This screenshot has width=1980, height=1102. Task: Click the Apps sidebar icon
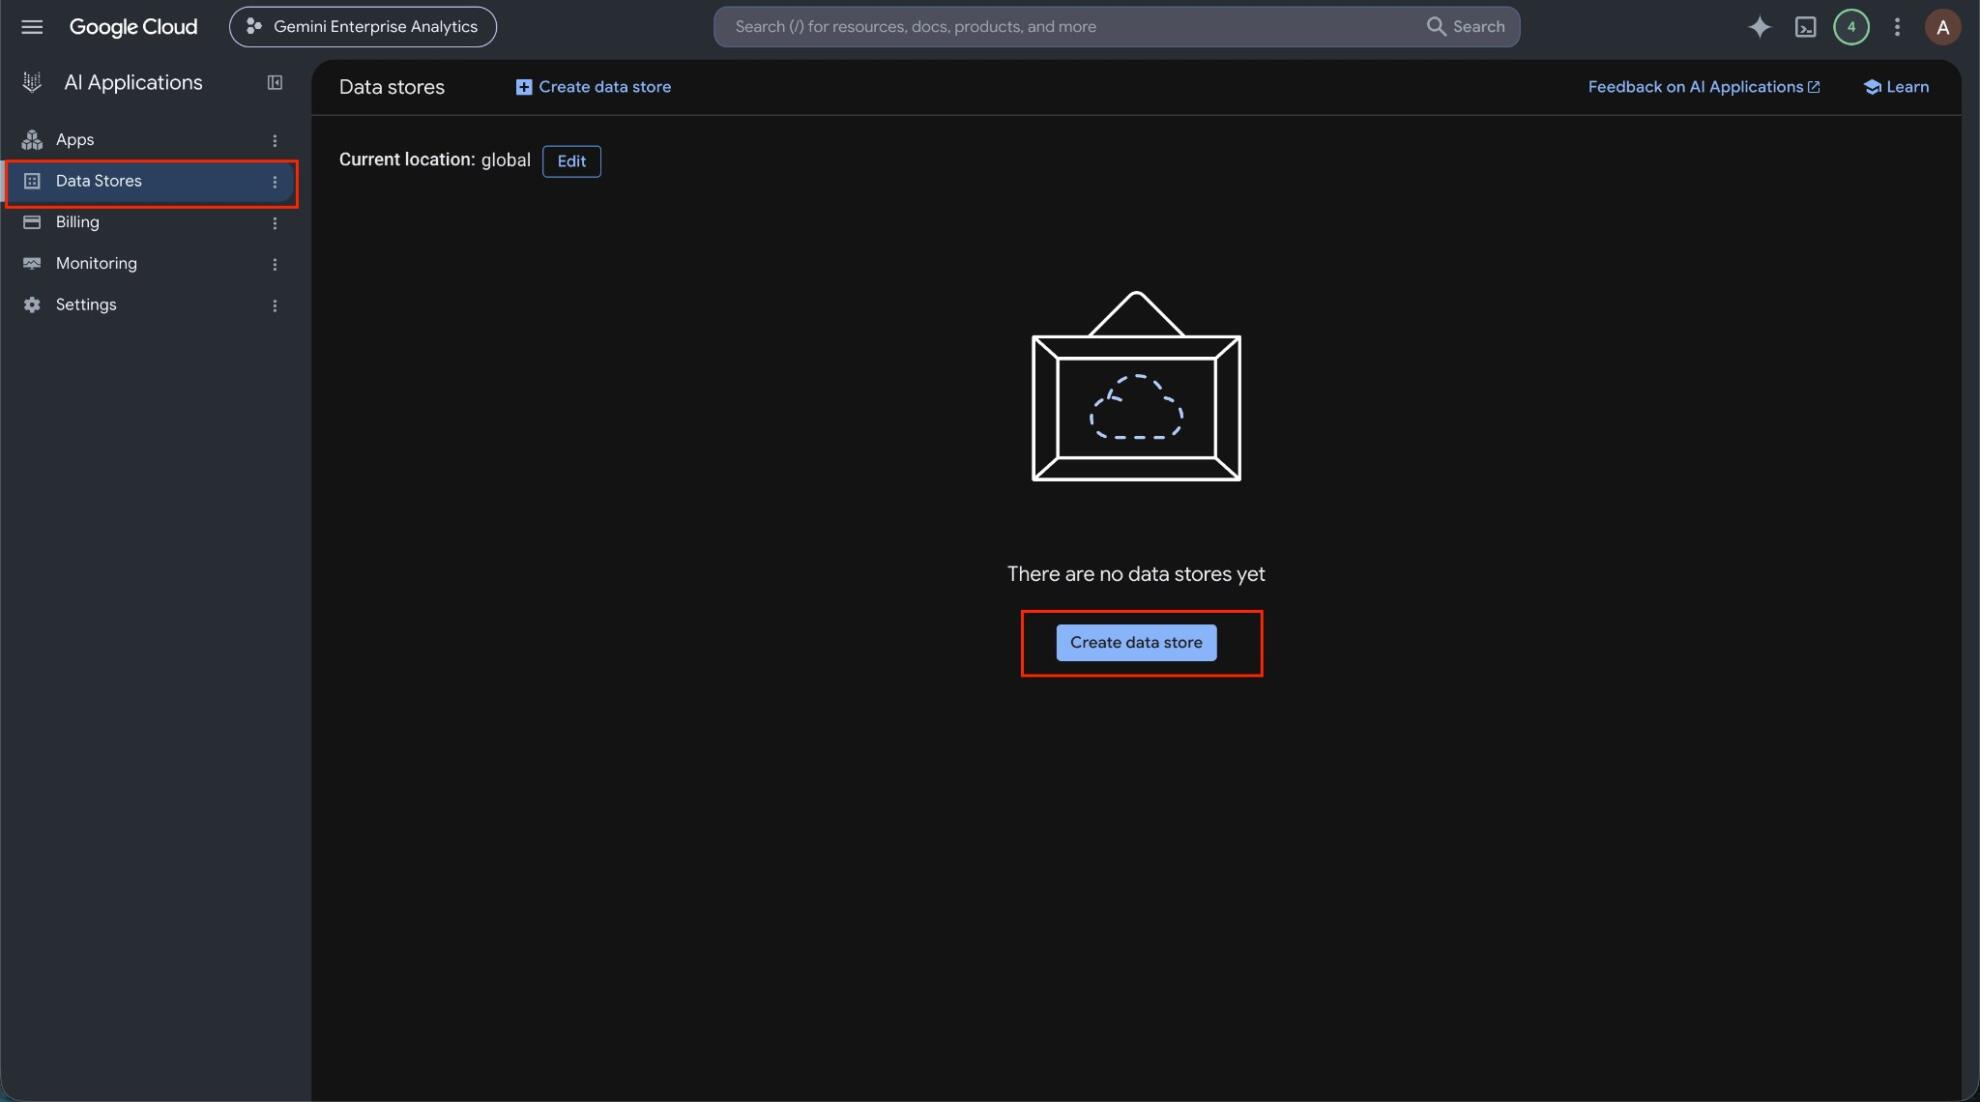pos(32,140)
